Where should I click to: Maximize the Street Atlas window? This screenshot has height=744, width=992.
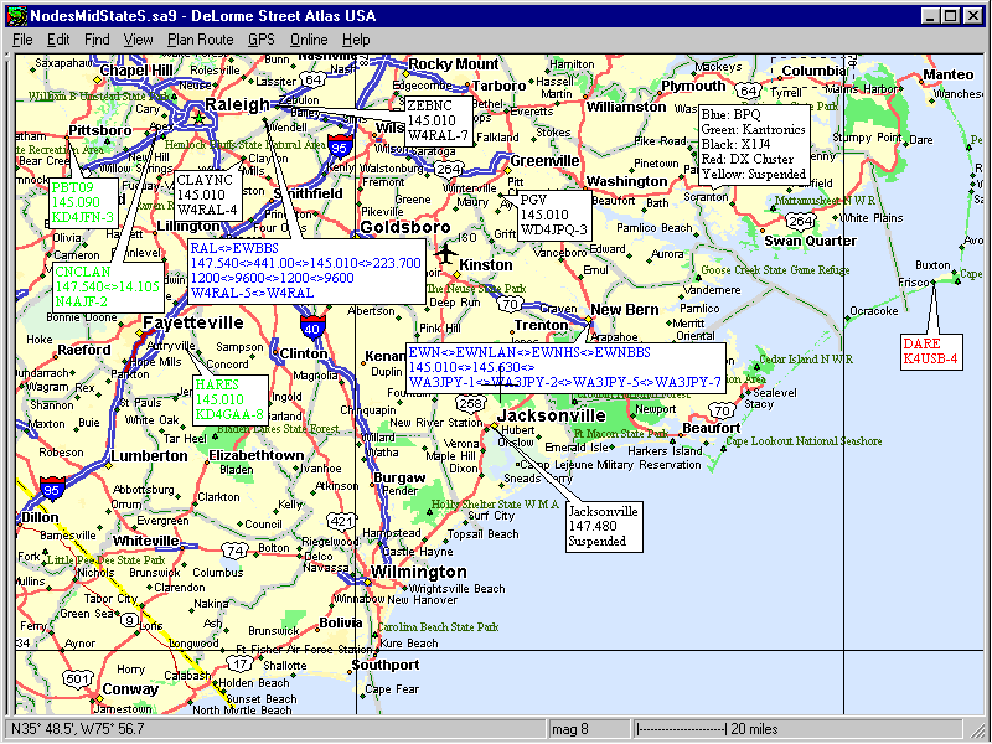tap(951, 16)
